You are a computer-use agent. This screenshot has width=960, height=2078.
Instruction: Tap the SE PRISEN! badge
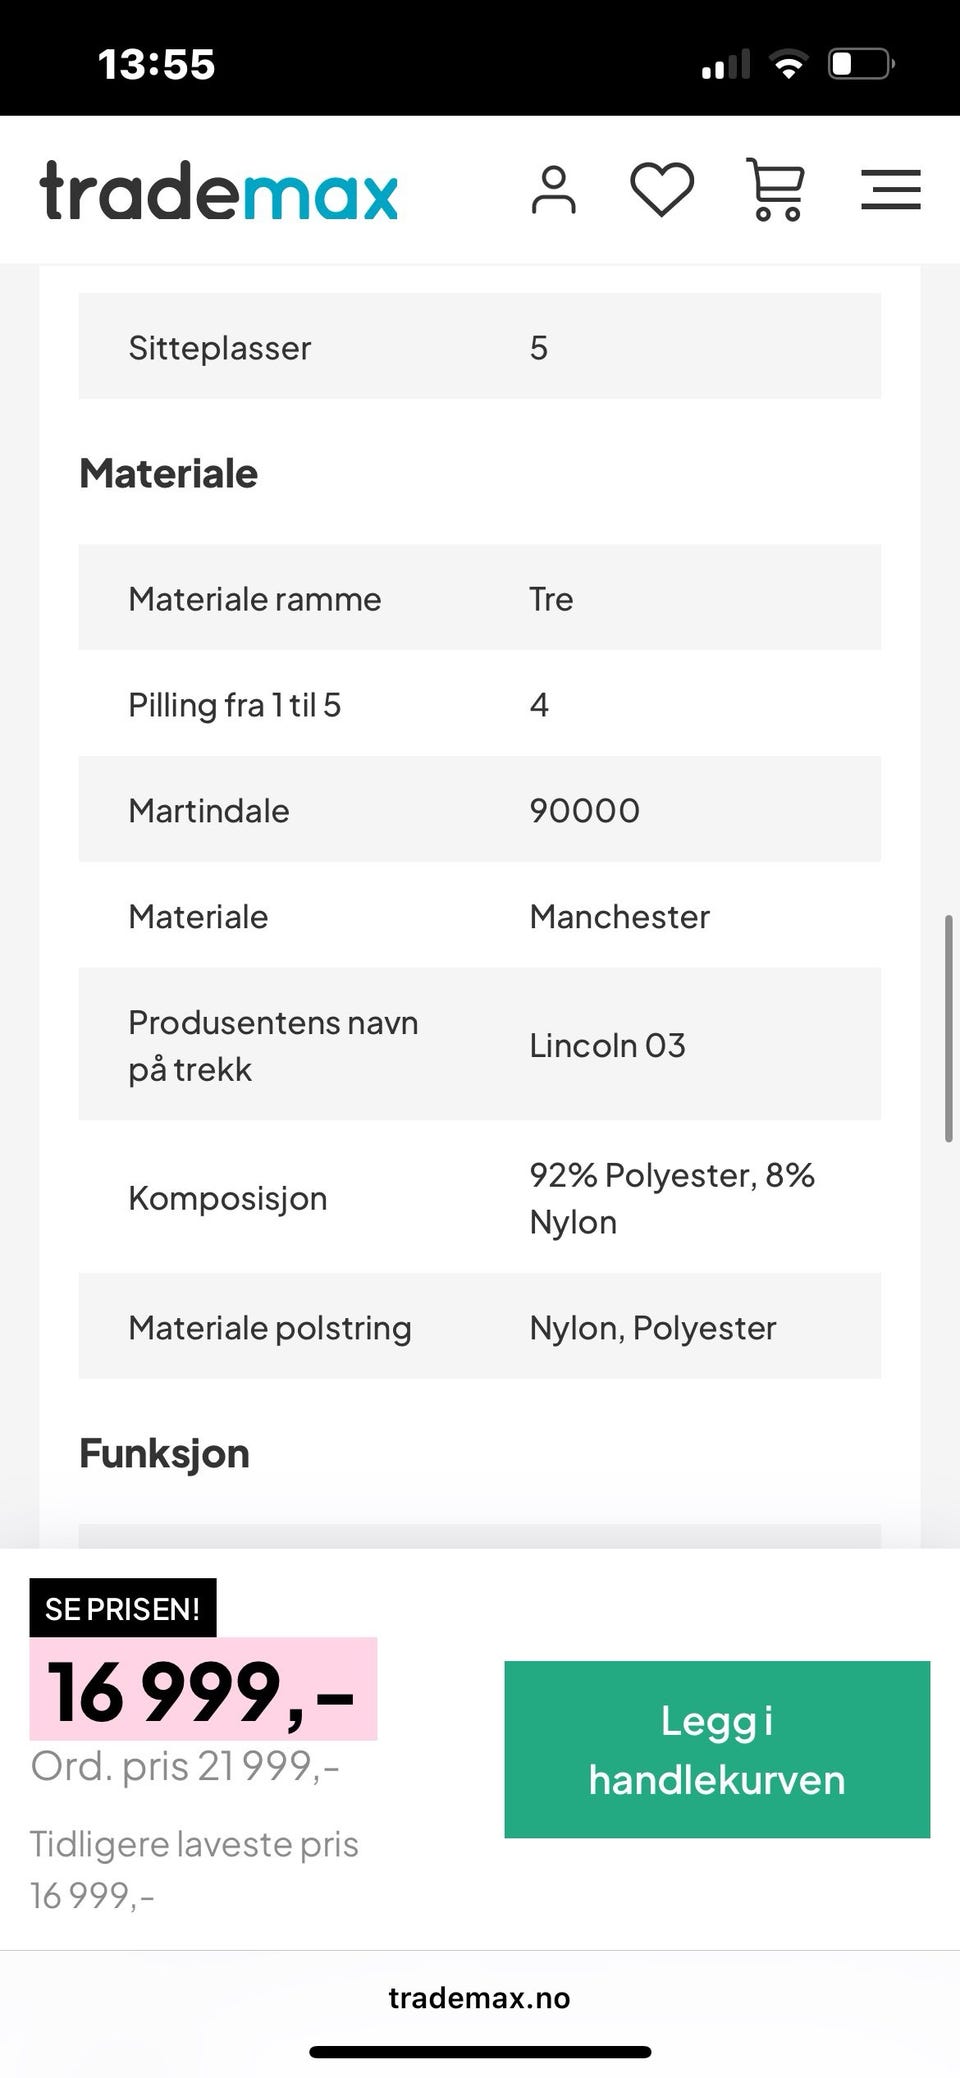(x=123, y=1609)
